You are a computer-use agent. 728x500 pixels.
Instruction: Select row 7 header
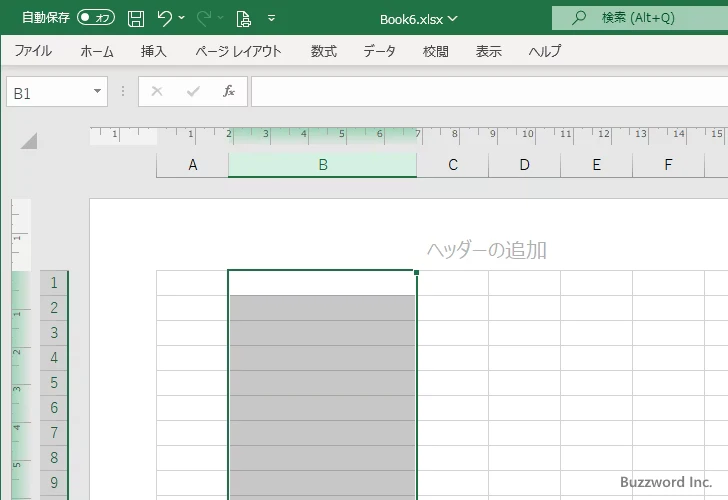point(54,433)
